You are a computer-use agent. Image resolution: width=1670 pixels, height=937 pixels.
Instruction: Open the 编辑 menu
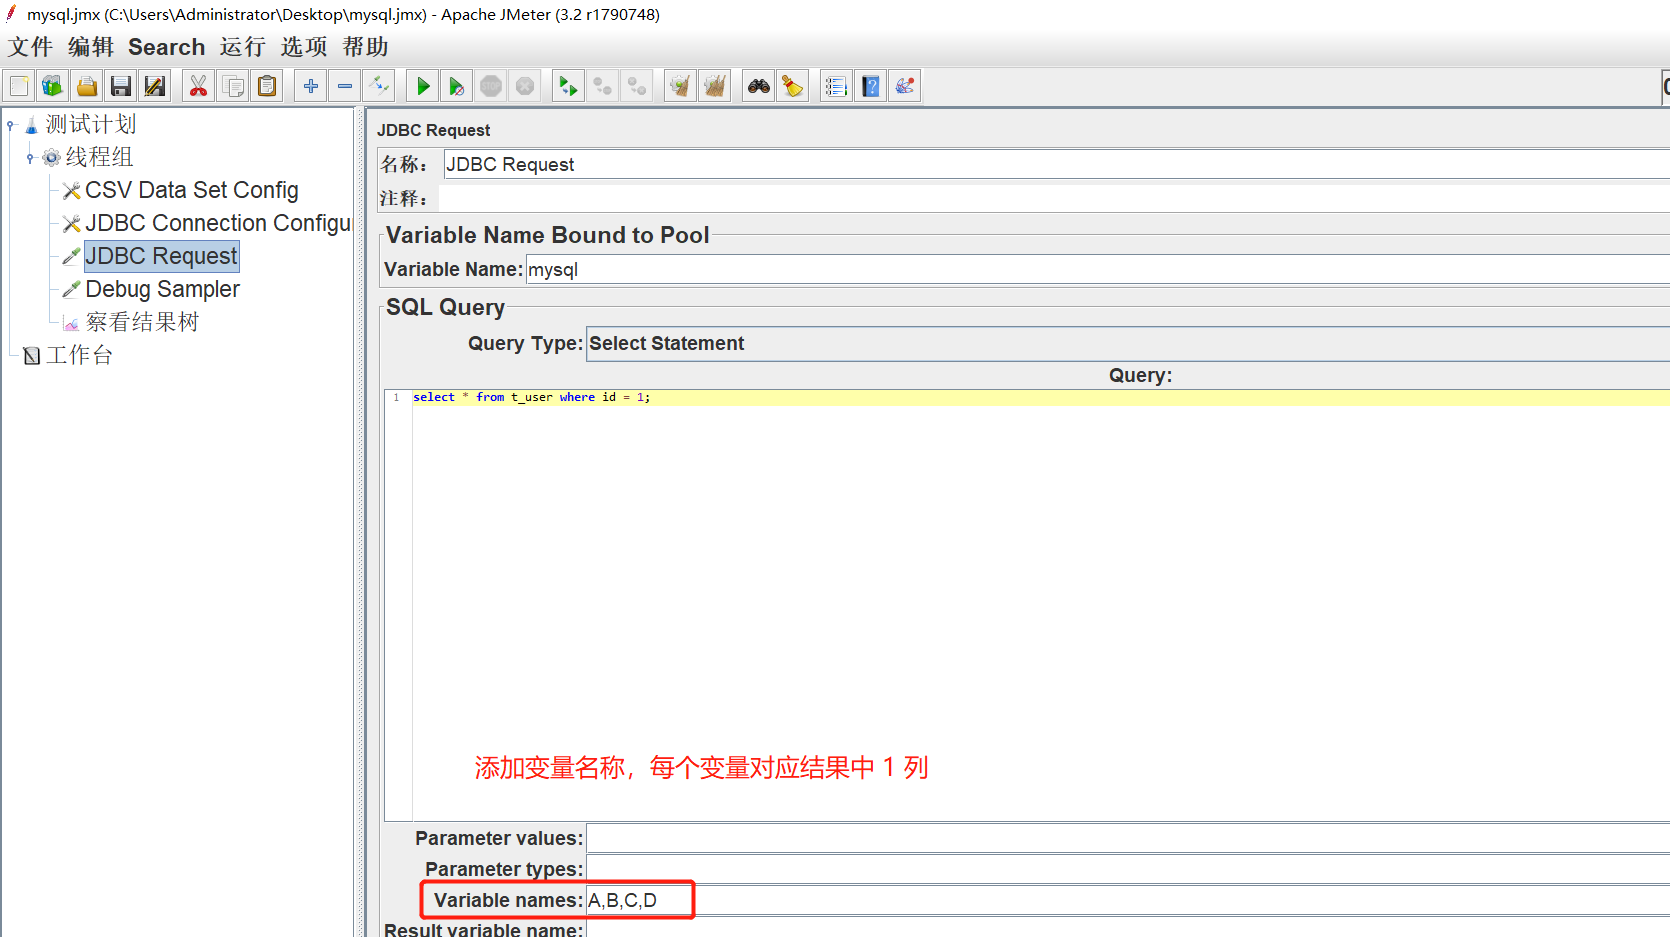point(91,47)
